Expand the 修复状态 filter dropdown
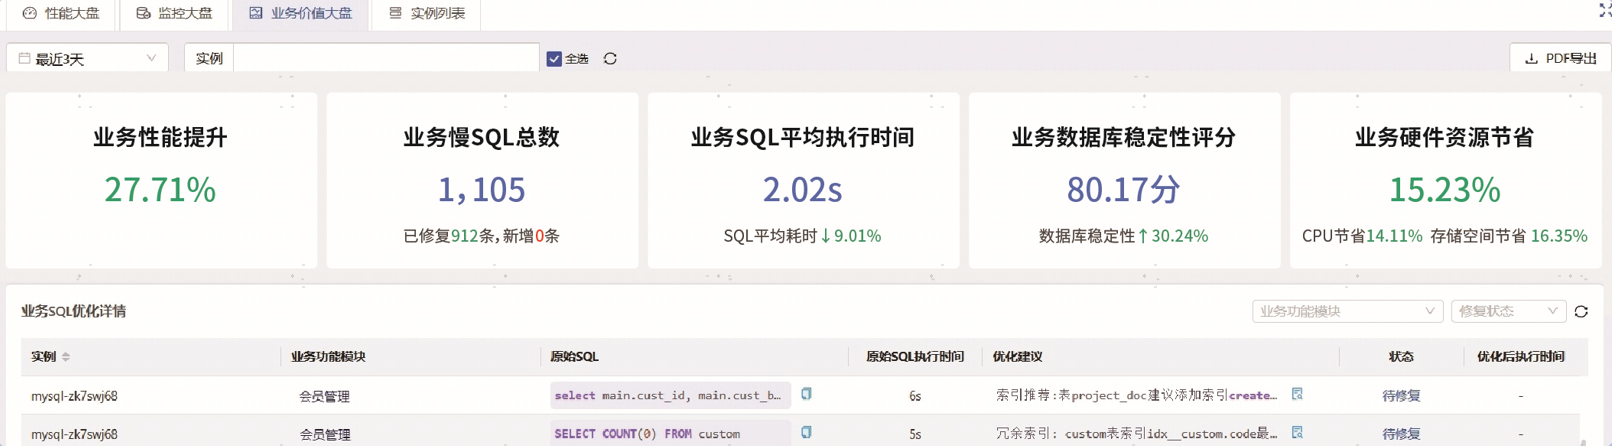 1507,312
